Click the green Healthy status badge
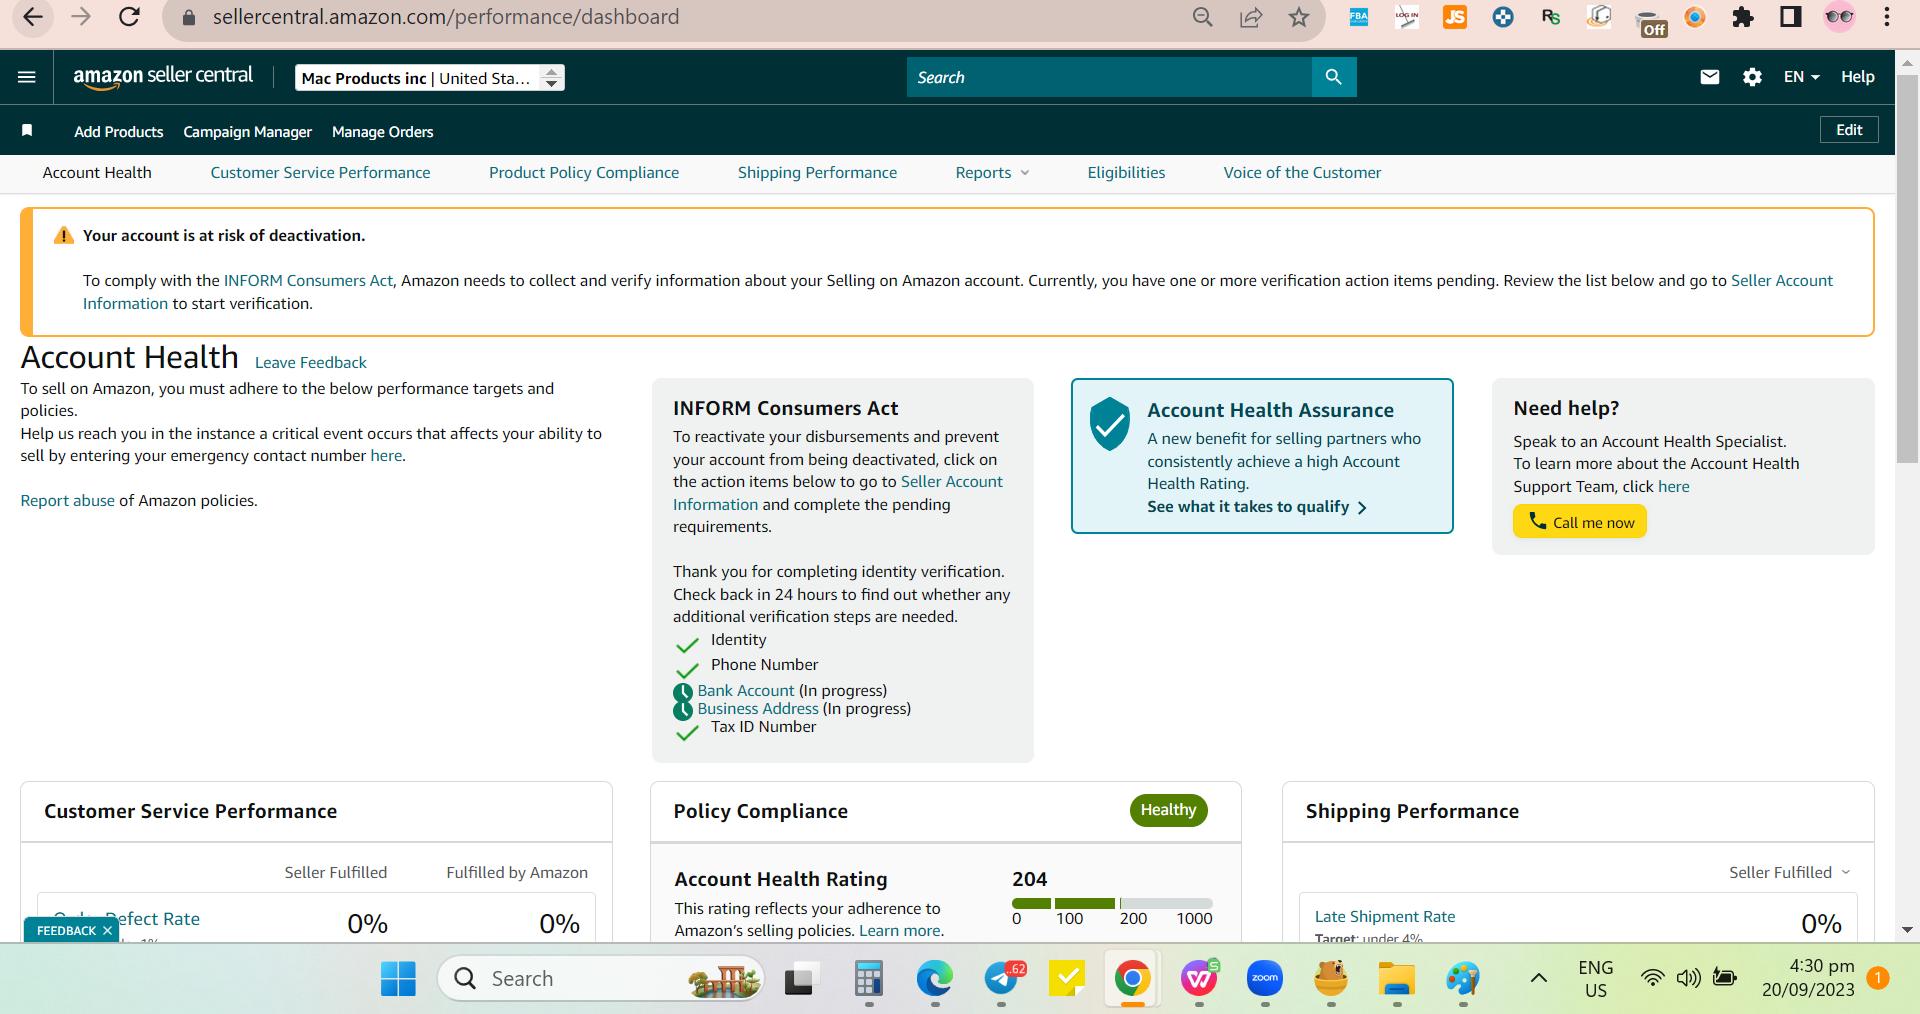 [x=1168, y=810]
